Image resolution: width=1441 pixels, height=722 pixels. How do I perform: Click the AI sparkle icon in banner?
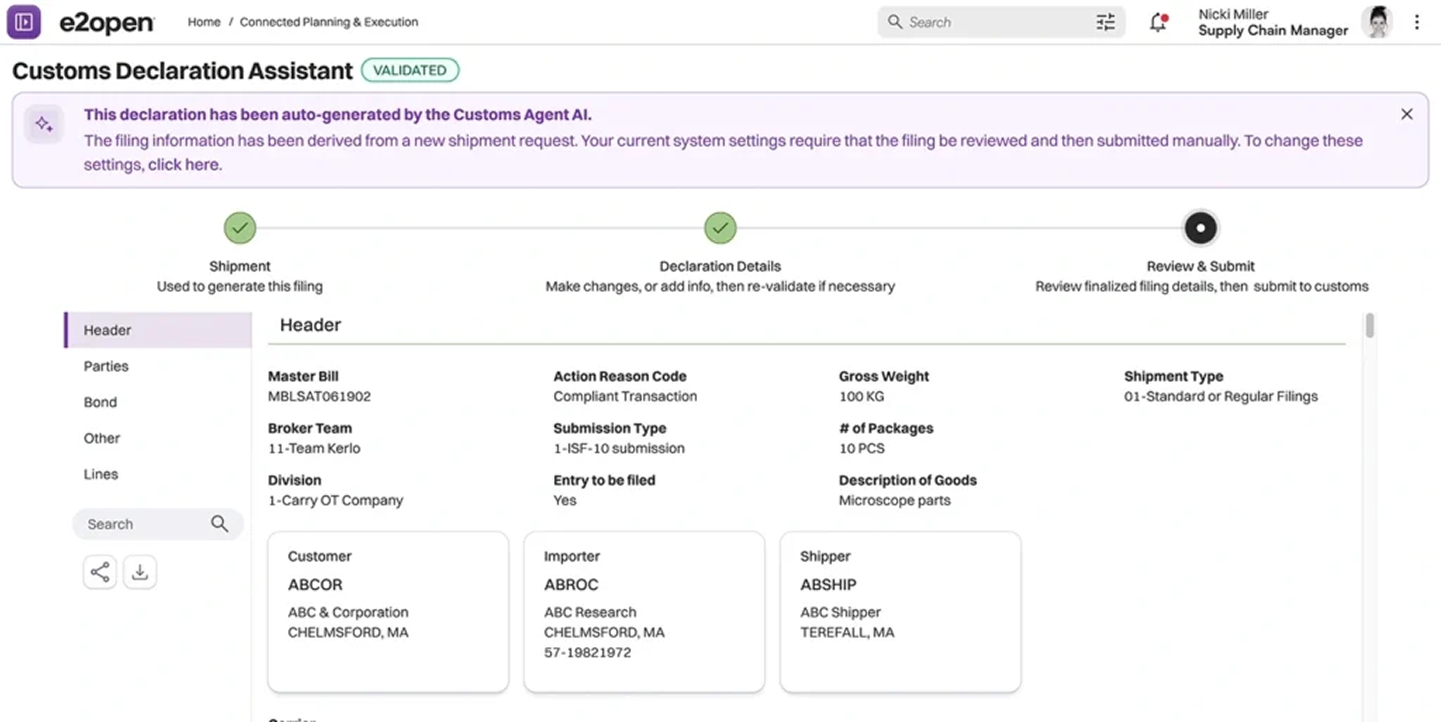pos(44,125)
